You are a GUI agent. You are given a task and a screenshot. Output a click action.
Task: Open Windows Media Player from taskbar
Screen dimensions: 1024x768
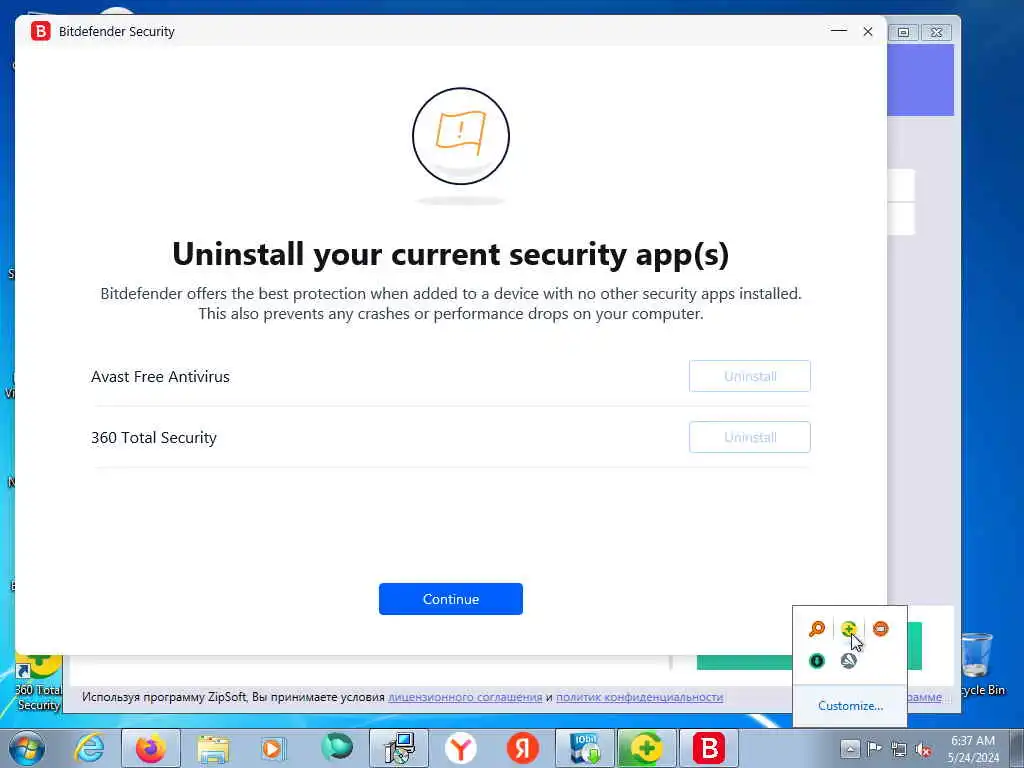tap(274, 748)
